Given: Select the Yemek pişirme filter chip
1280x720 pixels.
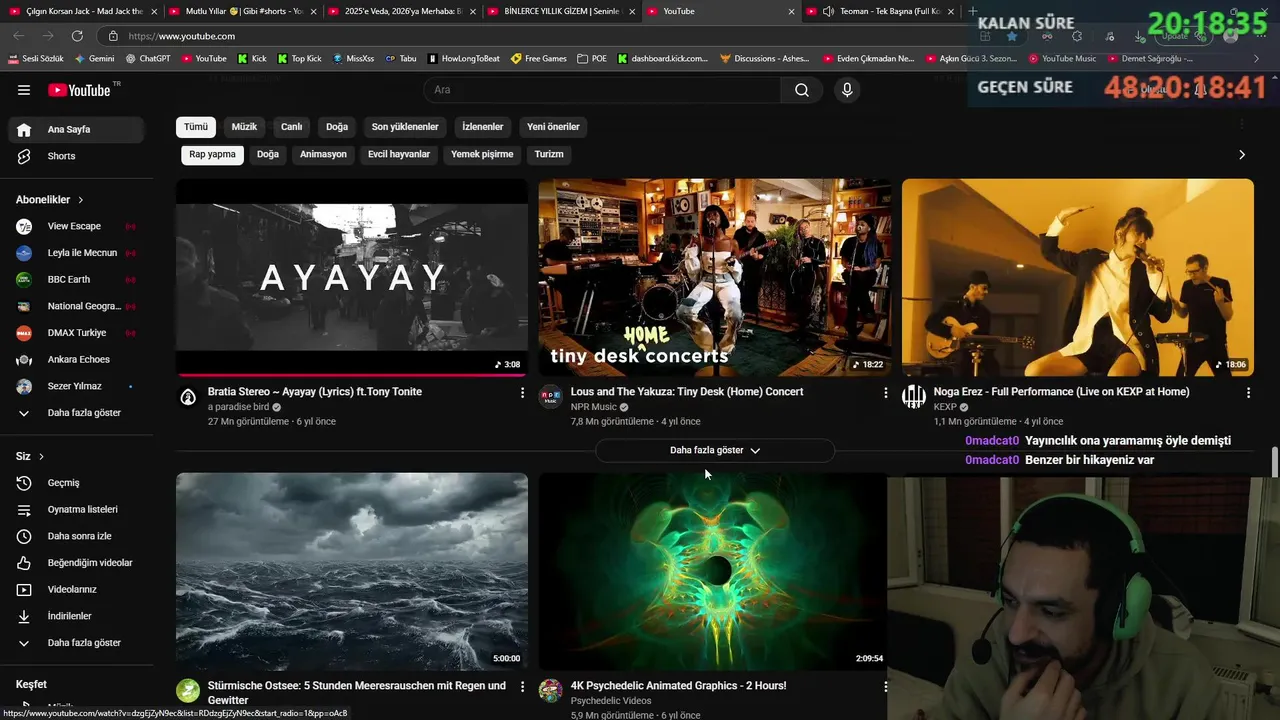Looking at the screenshot, I should [x=482, y=155].
